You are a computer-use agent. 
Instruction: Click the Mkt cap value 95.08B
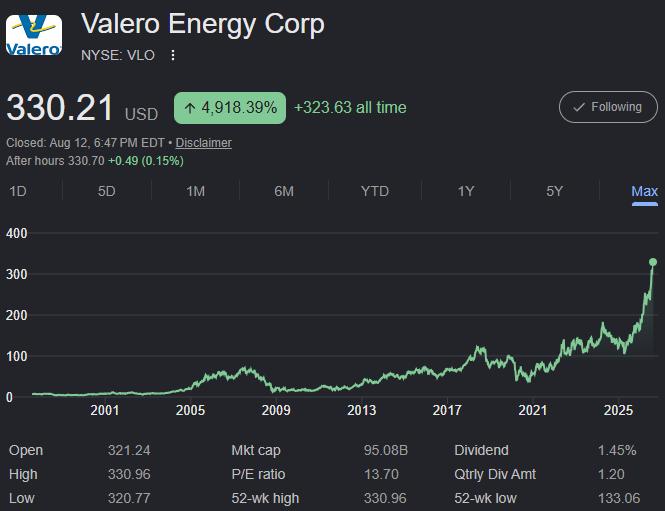386,450
